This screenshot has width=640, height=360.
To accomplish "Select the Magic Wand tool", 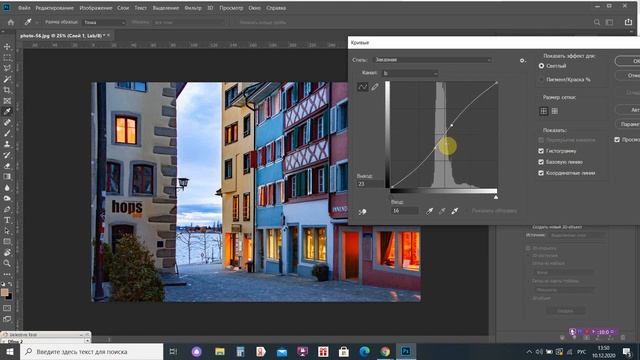I will click(x=7, y=79).
